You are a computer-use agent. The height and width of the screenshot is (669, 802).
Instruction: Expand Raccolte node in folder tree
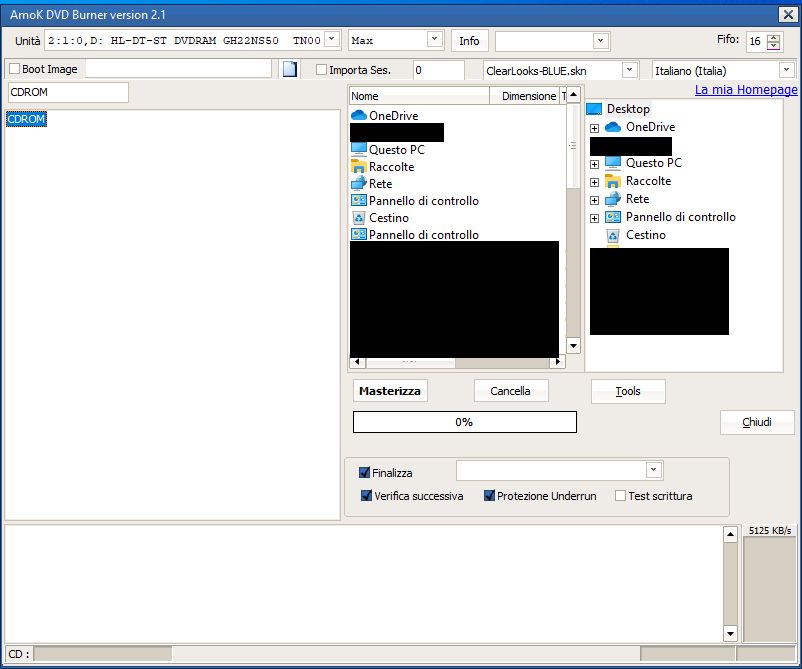pyautogui.click(x=594, y=182)
